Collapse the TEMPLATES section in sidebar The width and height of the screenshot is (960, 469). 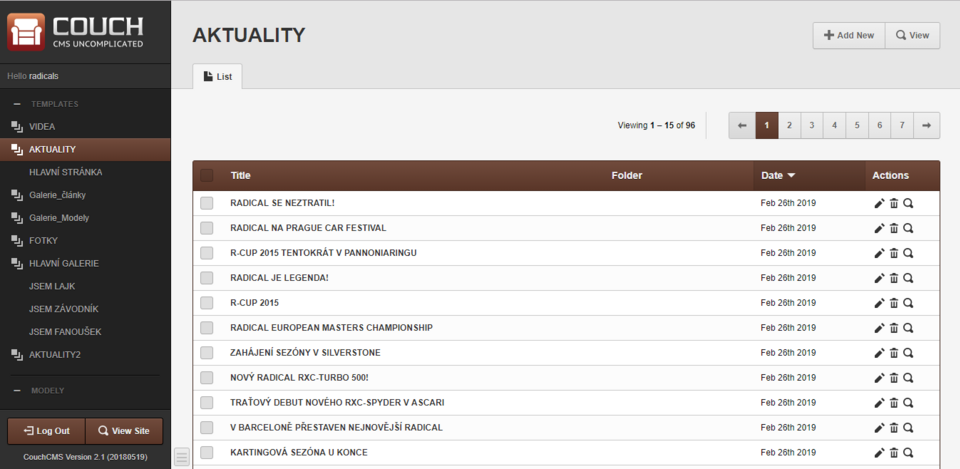click(x=17, y=104)
